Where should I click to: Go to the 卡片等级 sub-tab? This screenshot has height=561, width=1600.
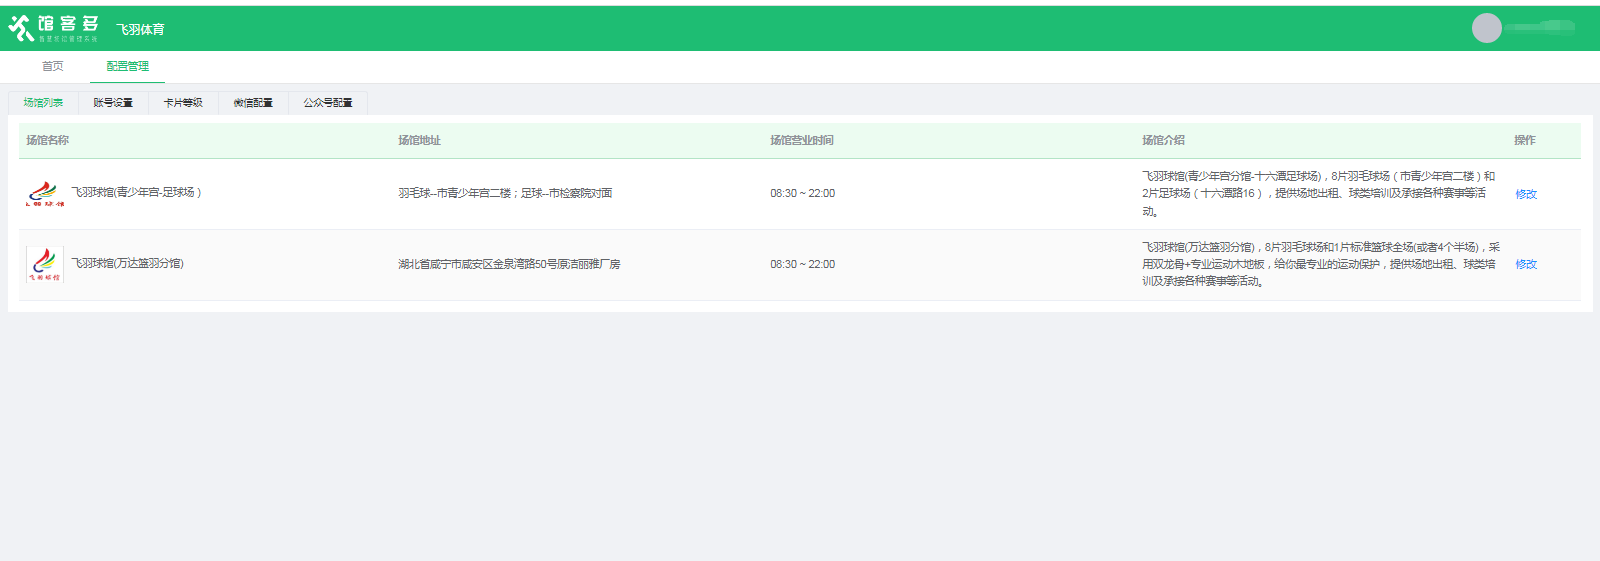[183, 103]
